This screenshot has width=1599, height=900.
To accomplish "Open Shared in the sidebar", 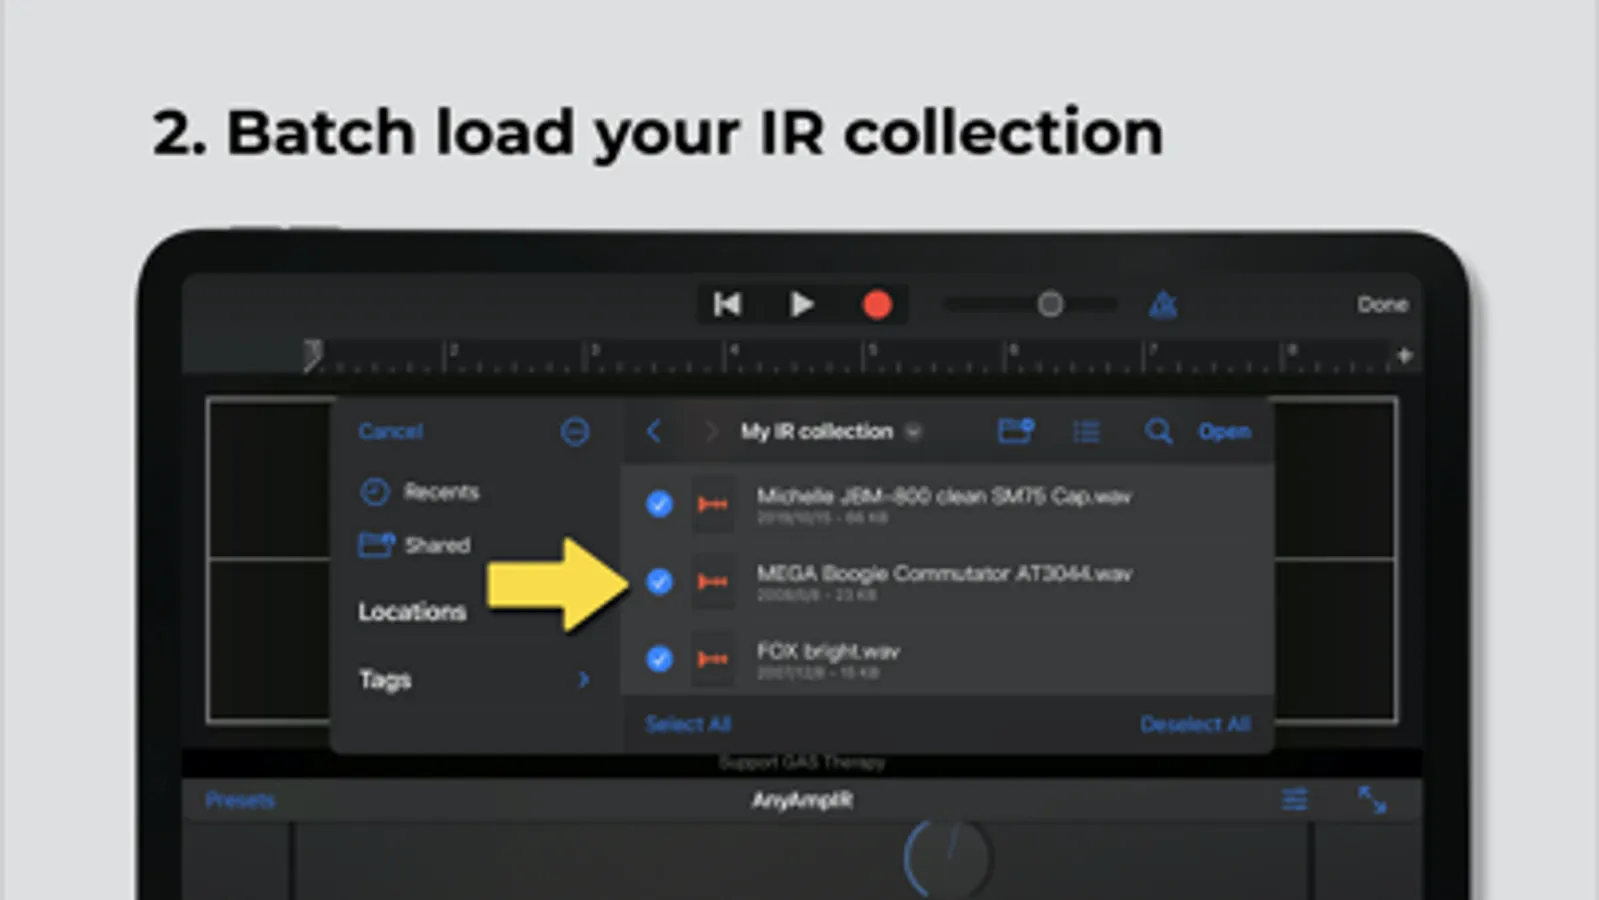I will [437, 545].
